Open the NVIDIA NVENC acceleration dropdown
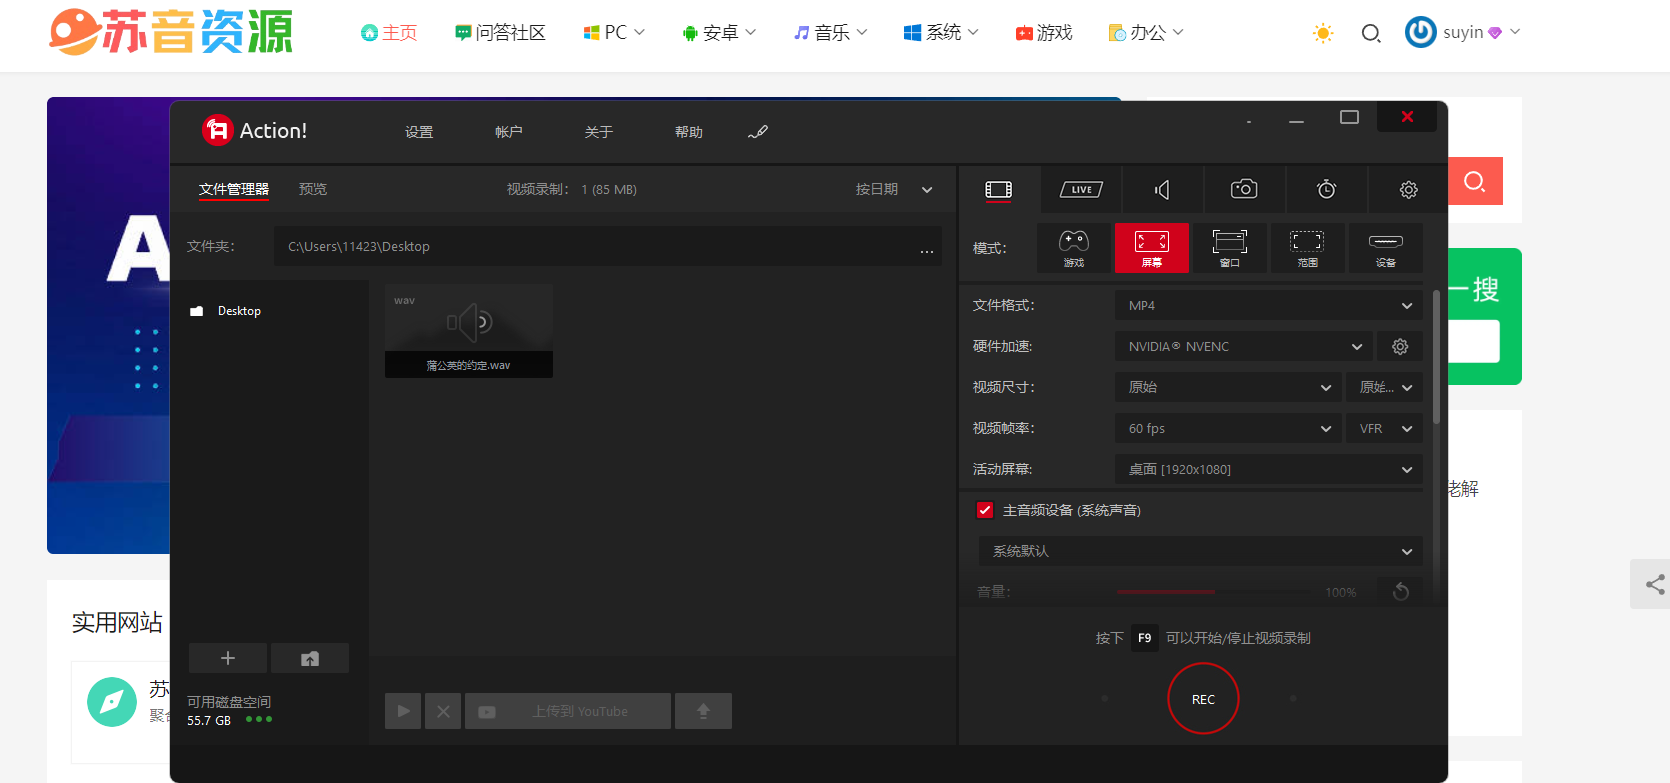The image size is (1670, 783). click(x=1244, y=346)
